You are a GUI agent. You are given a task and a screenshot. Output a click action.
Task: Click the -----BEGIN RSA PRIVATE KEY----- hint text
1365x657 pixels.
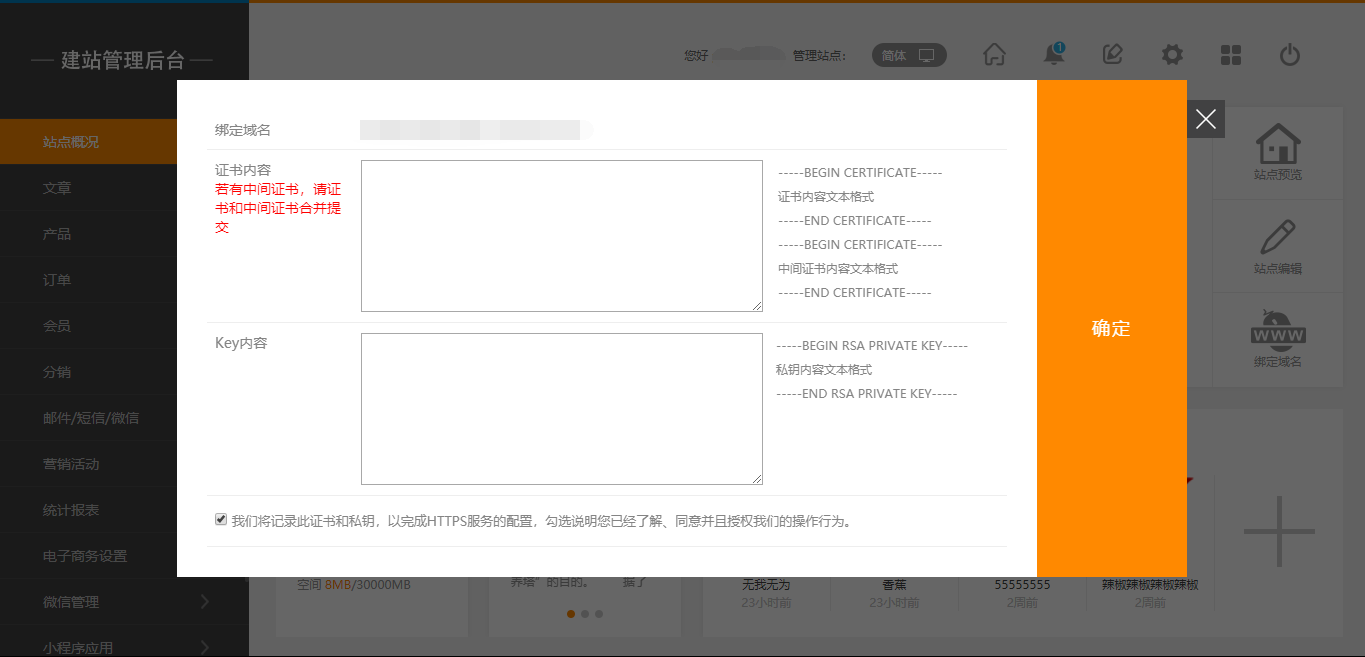click(x=872, y=346)
